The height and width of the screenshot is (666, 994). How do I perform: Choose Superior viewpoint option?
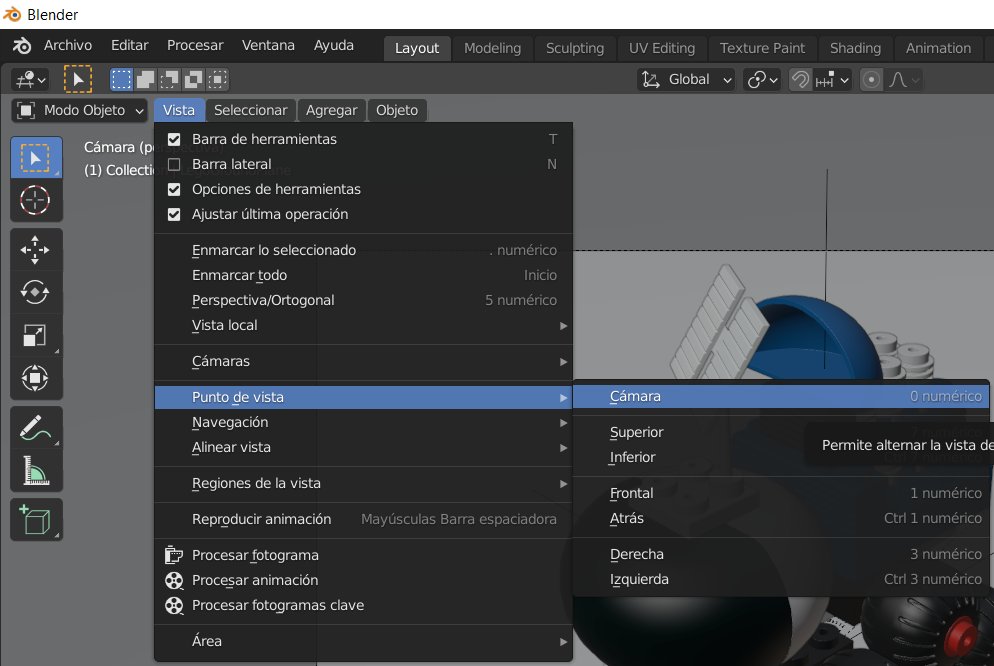click(781, 433)
